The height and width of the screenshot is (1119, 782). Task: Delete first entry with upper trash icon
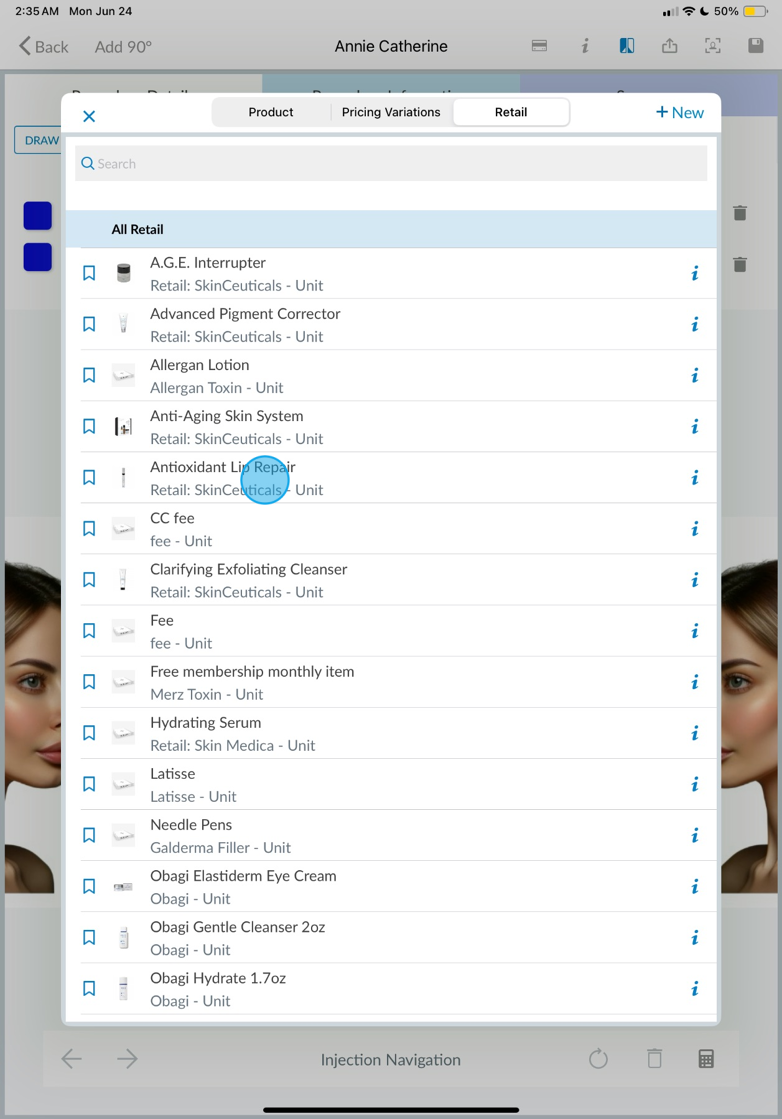tap(740, 213)
